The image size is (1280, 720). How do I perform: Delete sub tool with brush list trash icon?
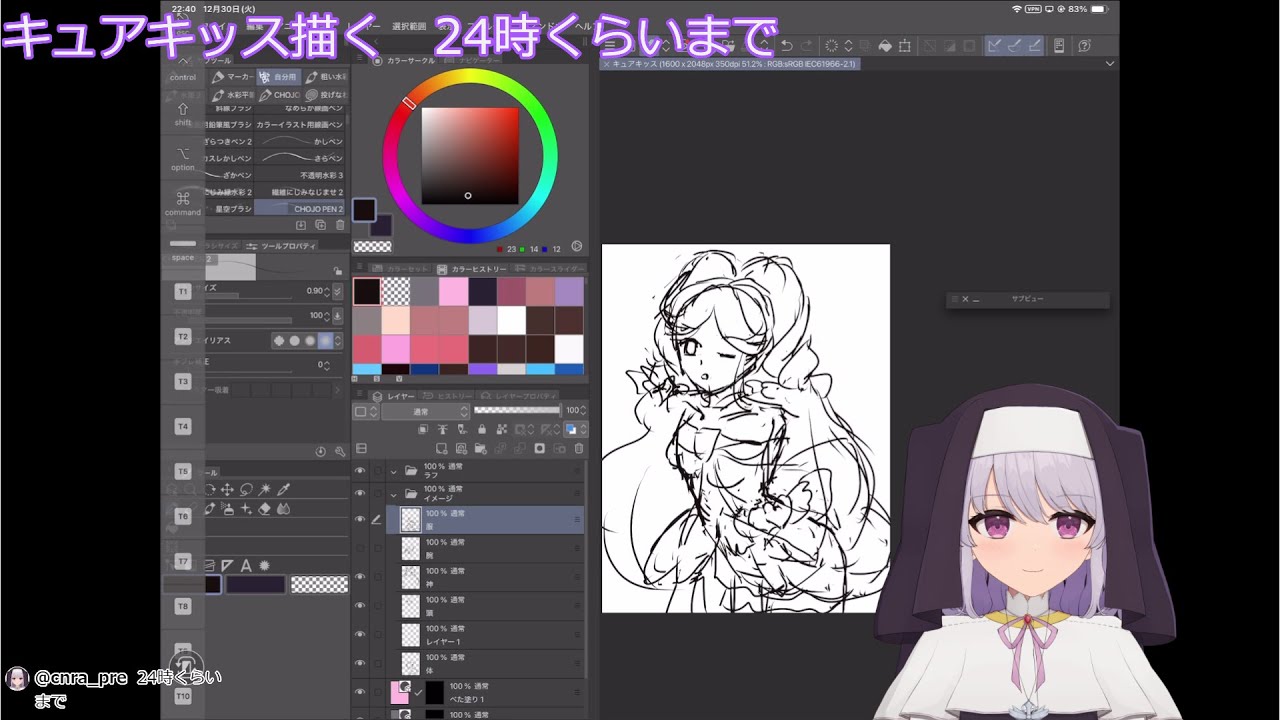click(x=340, y=225)
